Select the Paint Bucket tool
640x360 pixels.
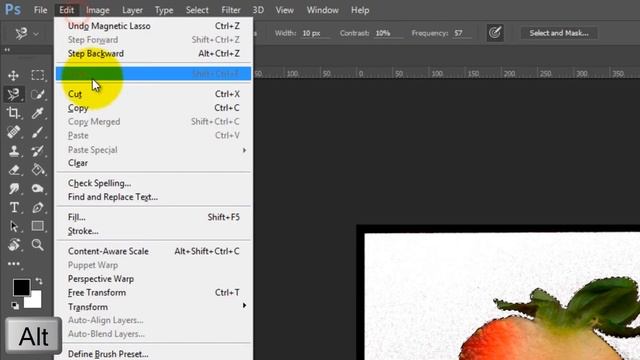[x=38, y=170]
